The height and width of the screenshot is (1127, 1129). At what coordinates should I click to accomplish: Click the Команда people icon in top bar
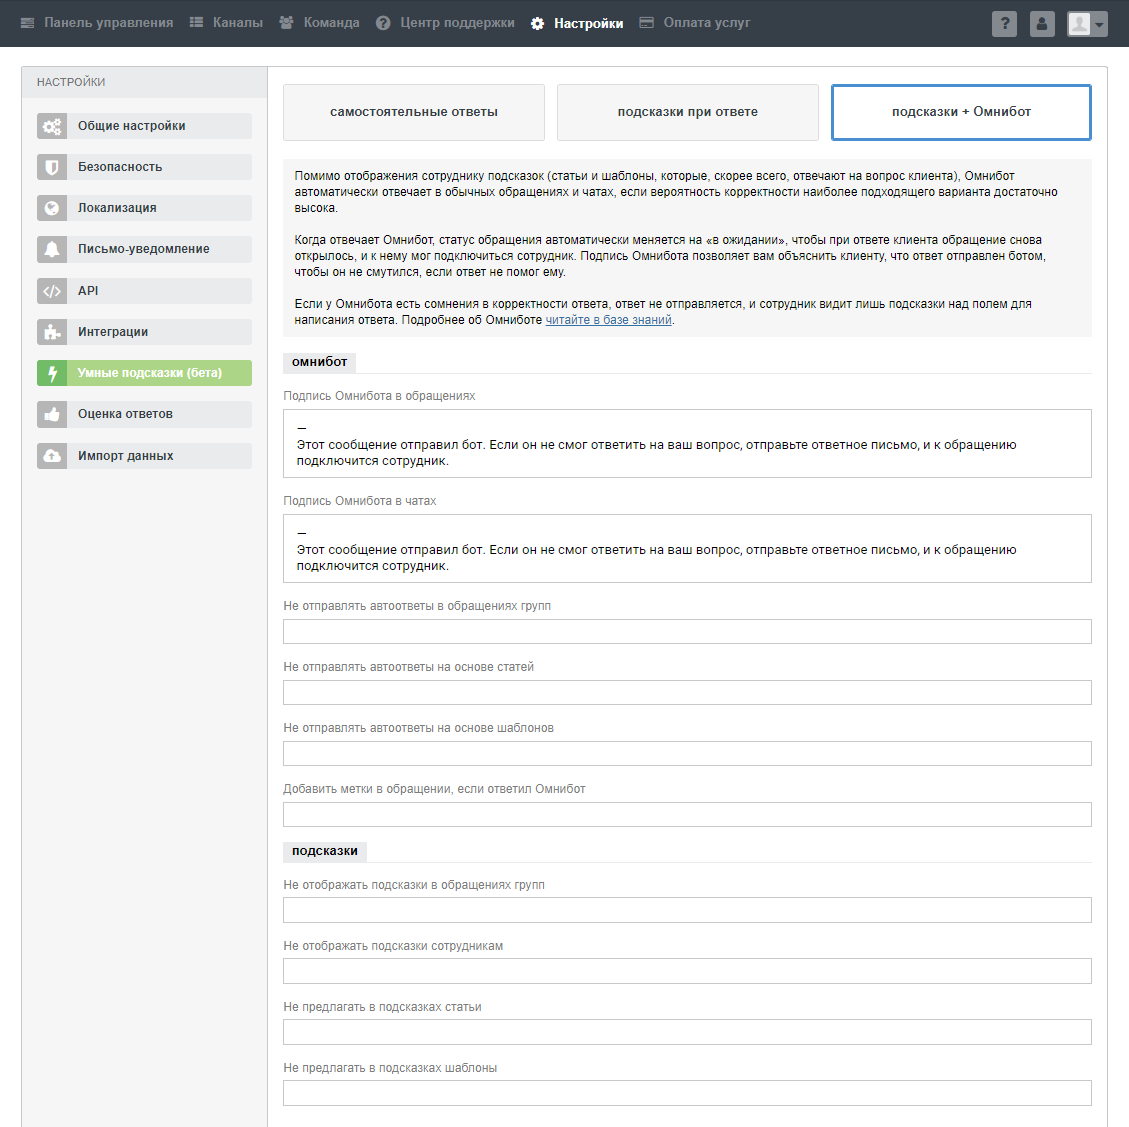point(287,23)
